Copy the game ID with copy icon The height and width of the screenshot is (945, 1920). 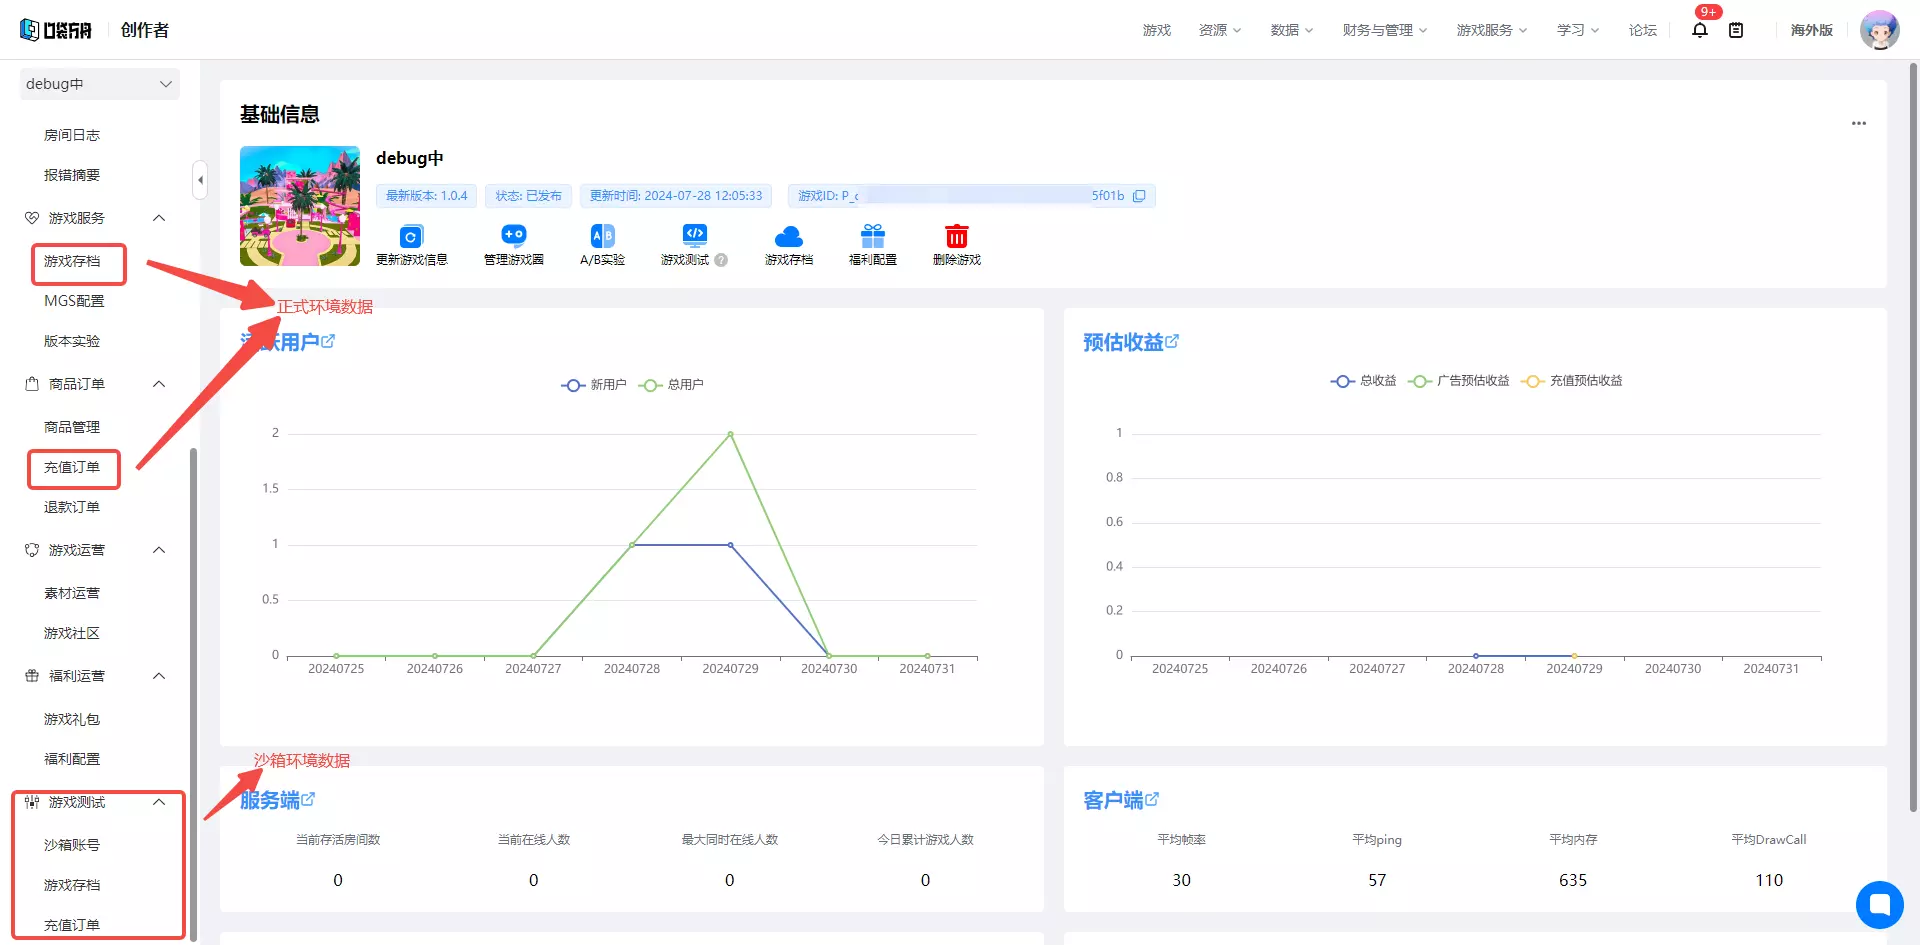tap(1139, 196)
